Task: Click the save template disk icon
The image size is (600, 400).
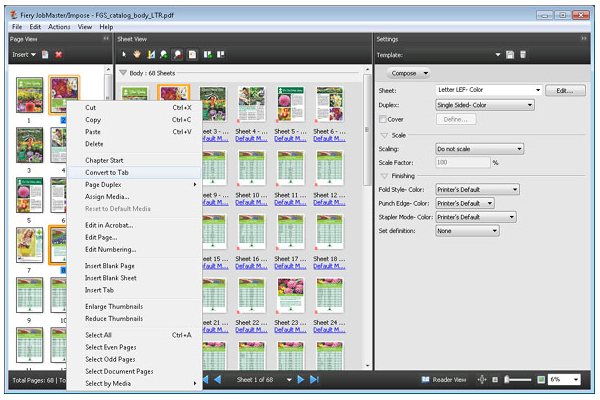Action: [x=509, y=53]
